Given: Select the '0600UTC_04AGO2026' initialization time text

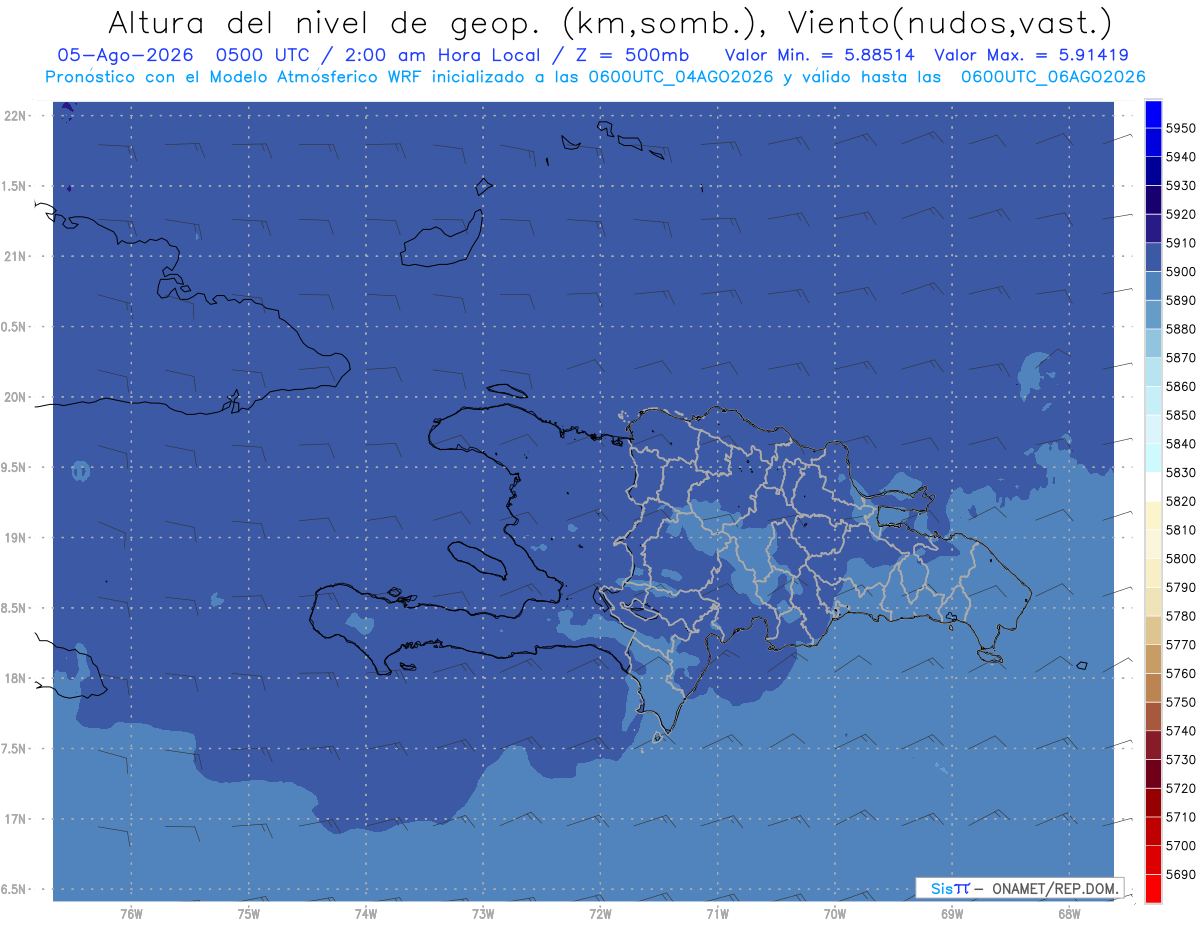Looking at the screenshot, I should click(x=680, y=77).
